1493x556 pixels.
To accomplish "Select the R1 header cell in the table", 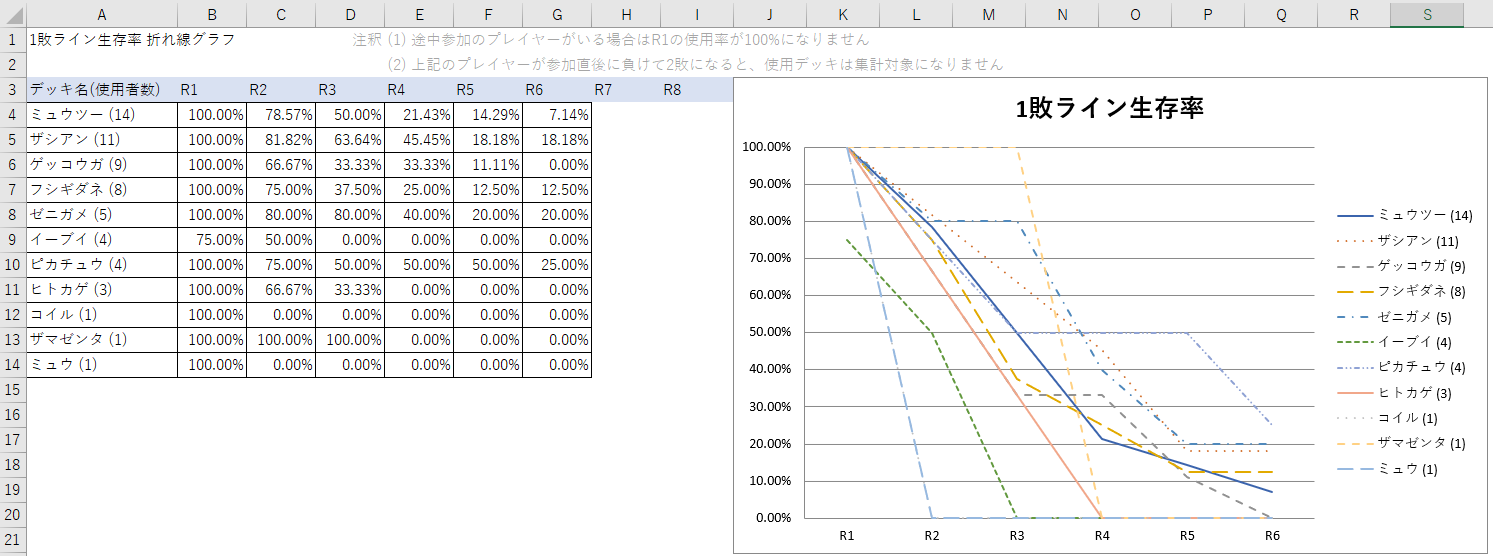I will [212, 90].
